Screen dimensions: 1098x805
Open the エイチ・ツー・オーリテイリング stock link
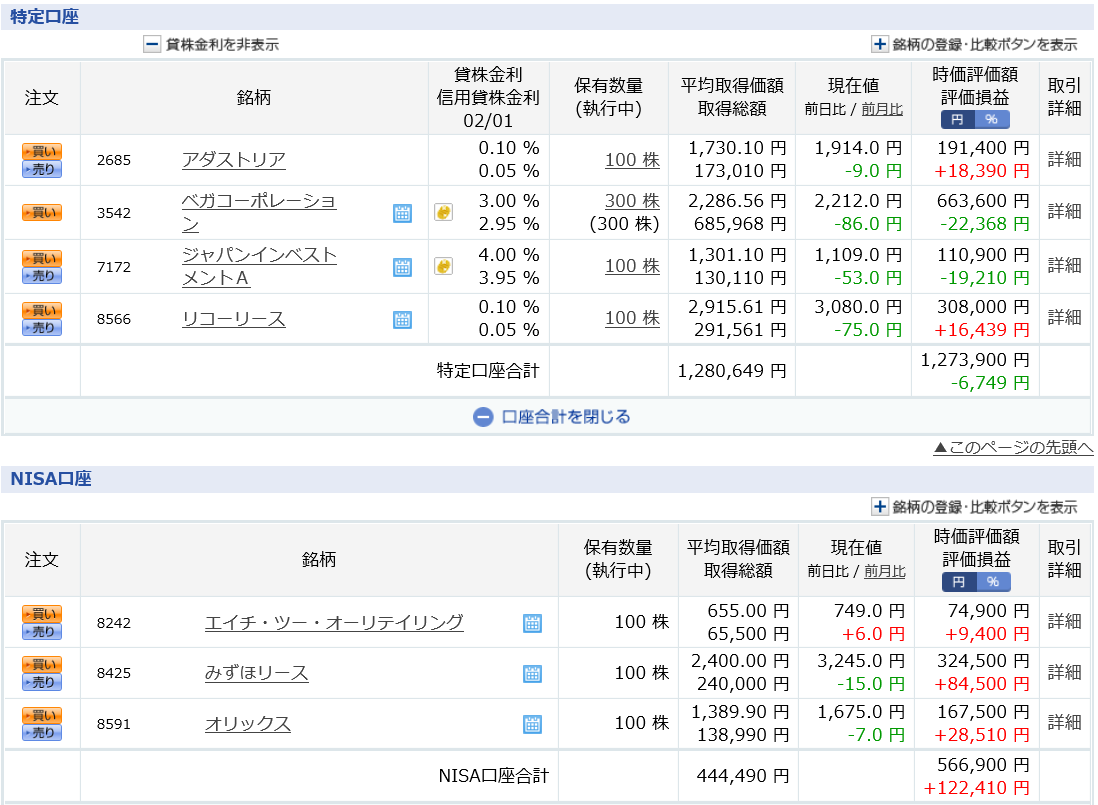334,622
